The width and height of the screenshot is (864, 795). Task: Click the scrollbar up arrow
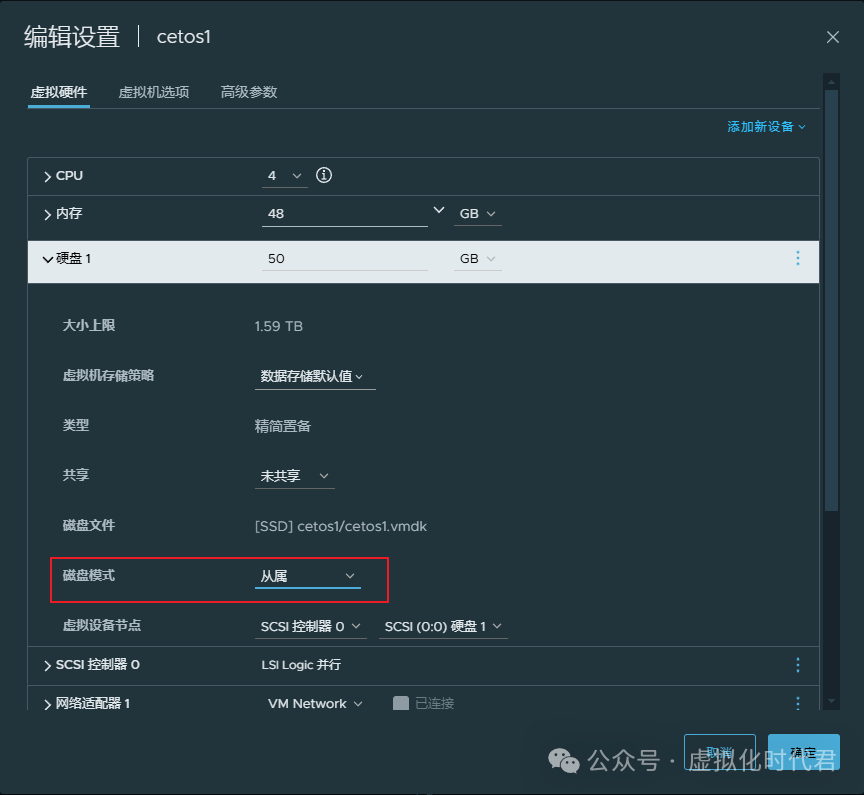(x=831, y=81)
